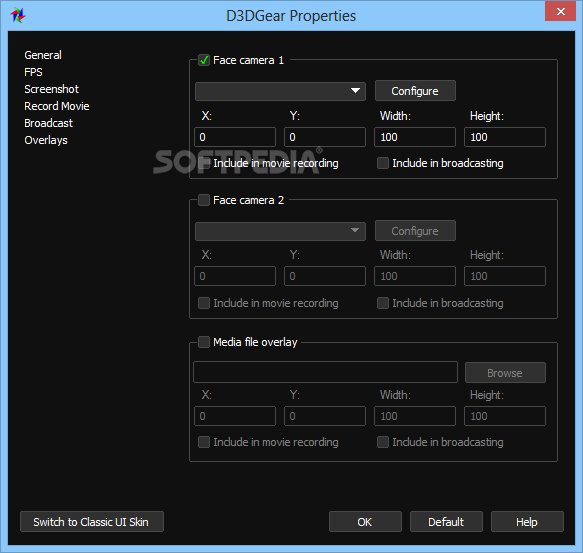Click Configure button for Face camera 2
The height and width of the screenshot is (553, 583).
(x=415, y=231)
